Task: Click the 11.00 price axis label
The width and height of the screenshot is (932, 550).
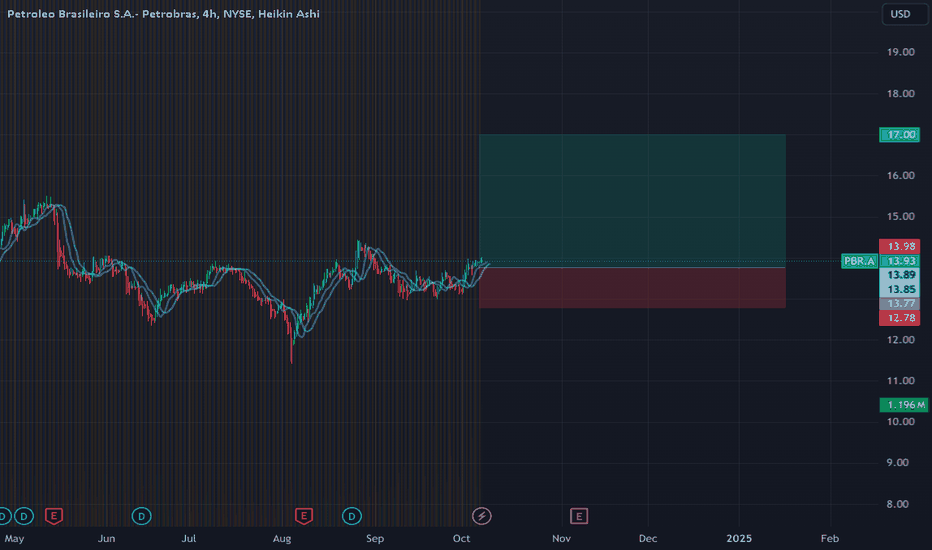Action: (900, 381)
